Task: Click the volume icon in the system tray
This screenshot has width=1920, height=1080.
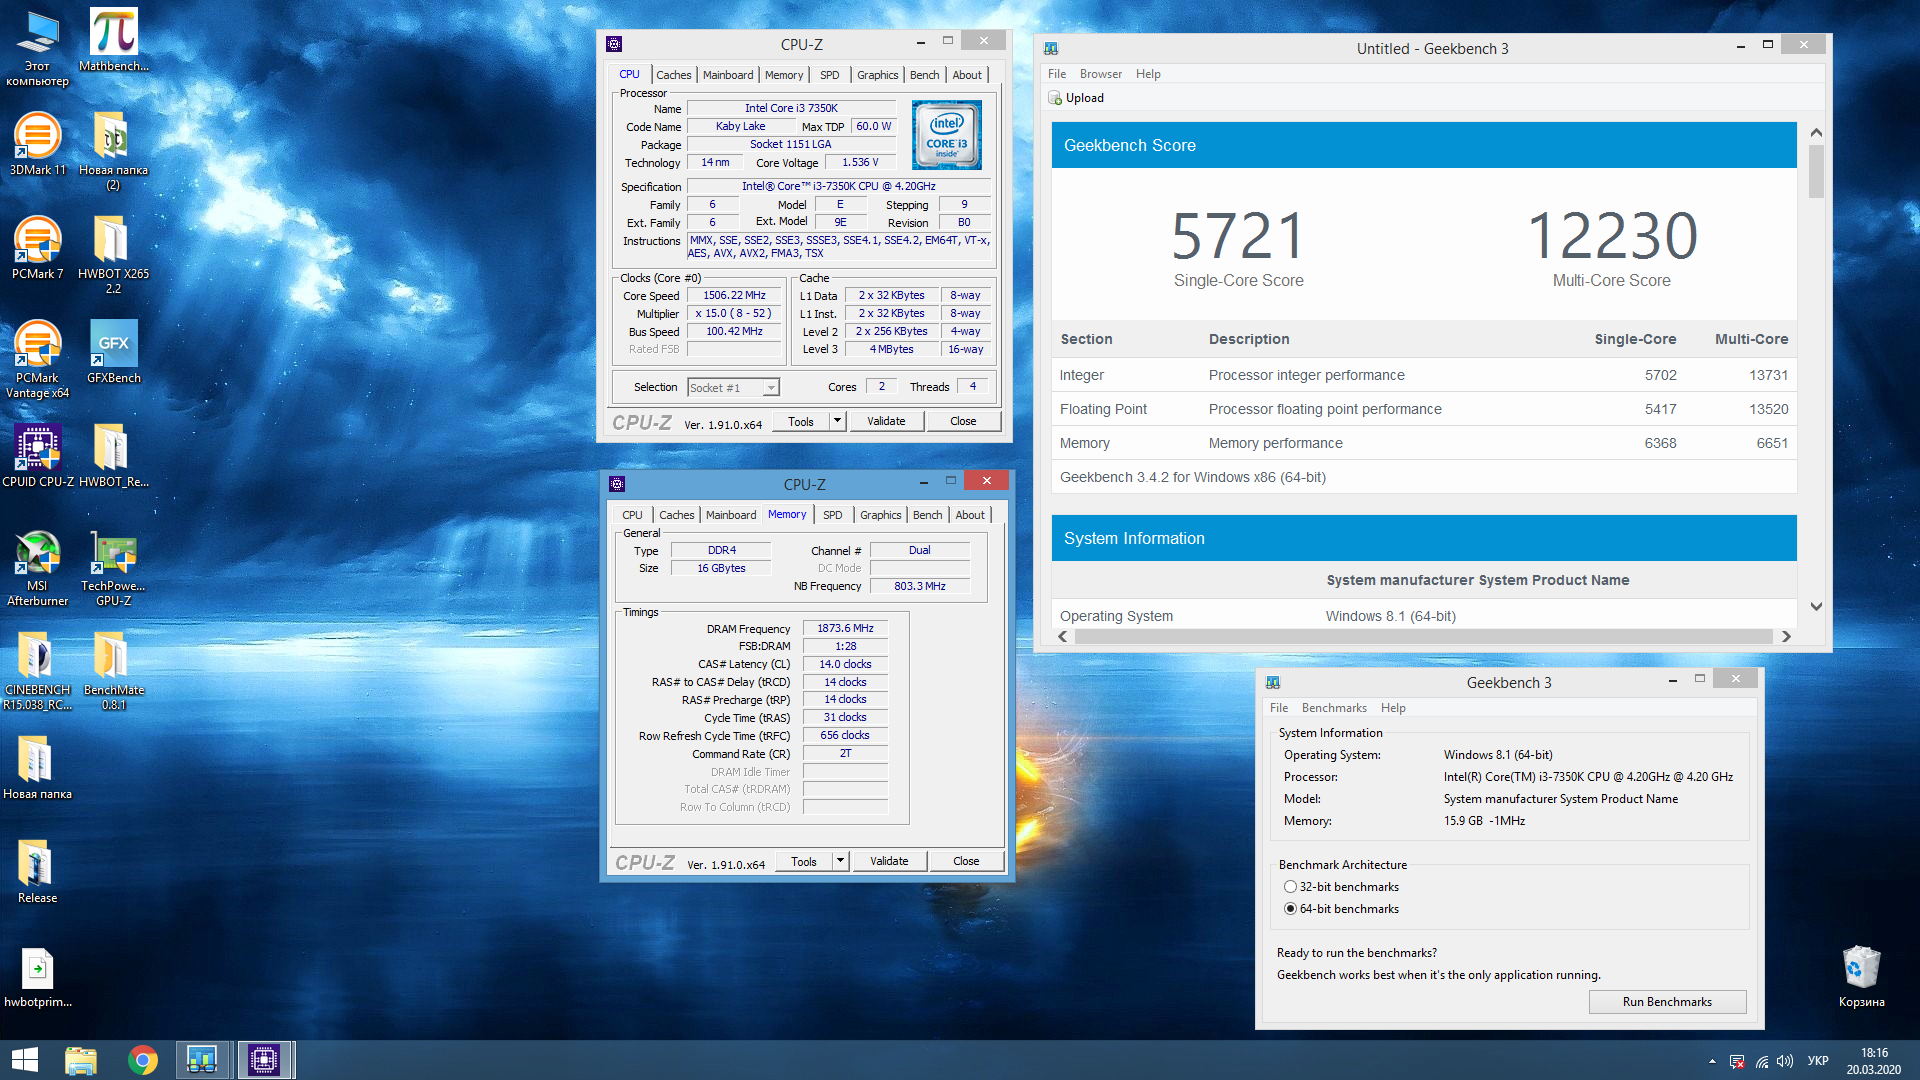Action: 1785,1061
